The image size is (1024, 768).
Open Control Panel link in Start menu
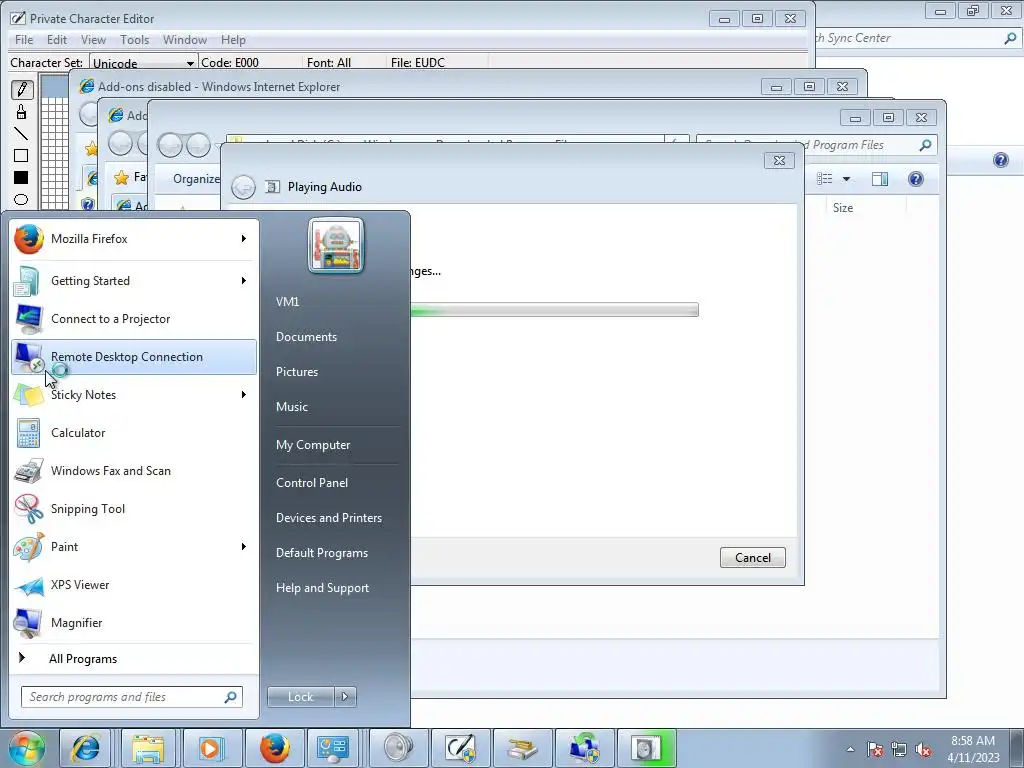click(312, 483)
